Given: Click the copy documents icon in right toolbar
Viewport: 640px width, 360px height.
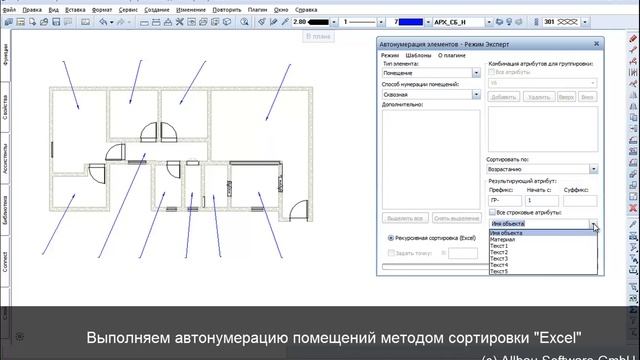Looking at the screenshot, I should point(633,118).
